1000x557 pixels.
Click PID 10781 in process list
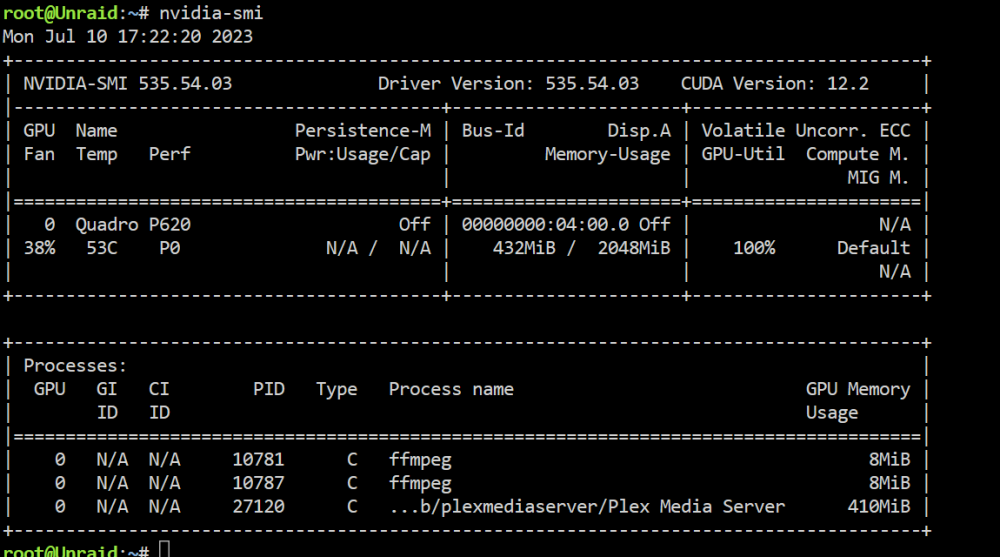point(258,459)
